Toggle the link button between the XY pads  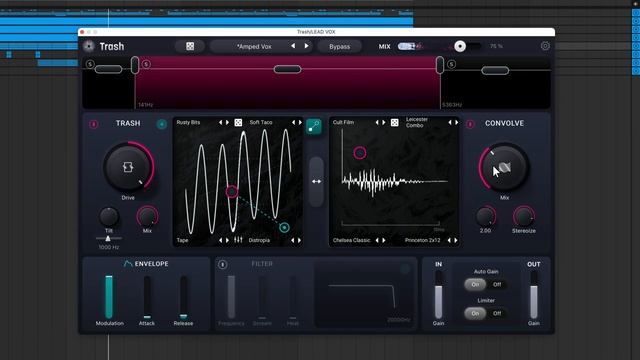[x=313, y=127]
